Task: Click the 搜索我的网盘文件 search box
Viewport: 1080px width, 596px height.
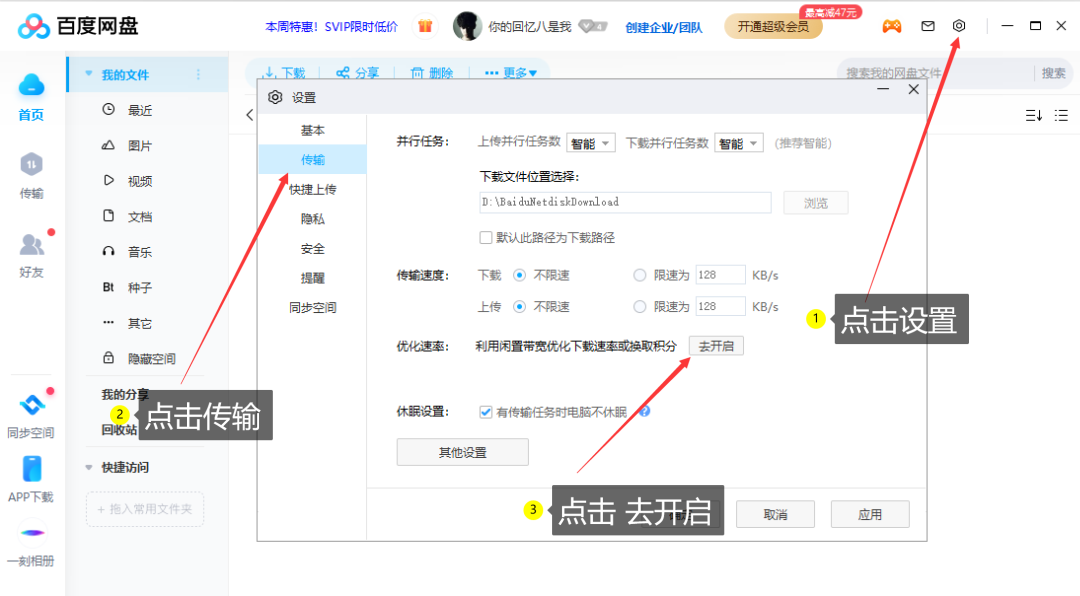Action: (x=935, y=73)
